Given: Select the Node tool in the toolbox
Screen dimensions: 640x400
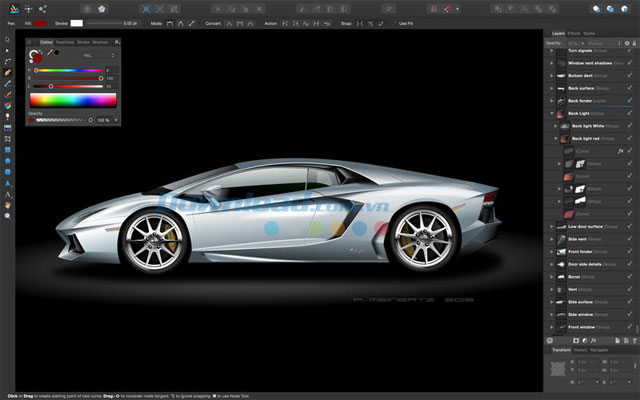Looking at the screenshot, I should pyautogui.click(x=7, y=51).
